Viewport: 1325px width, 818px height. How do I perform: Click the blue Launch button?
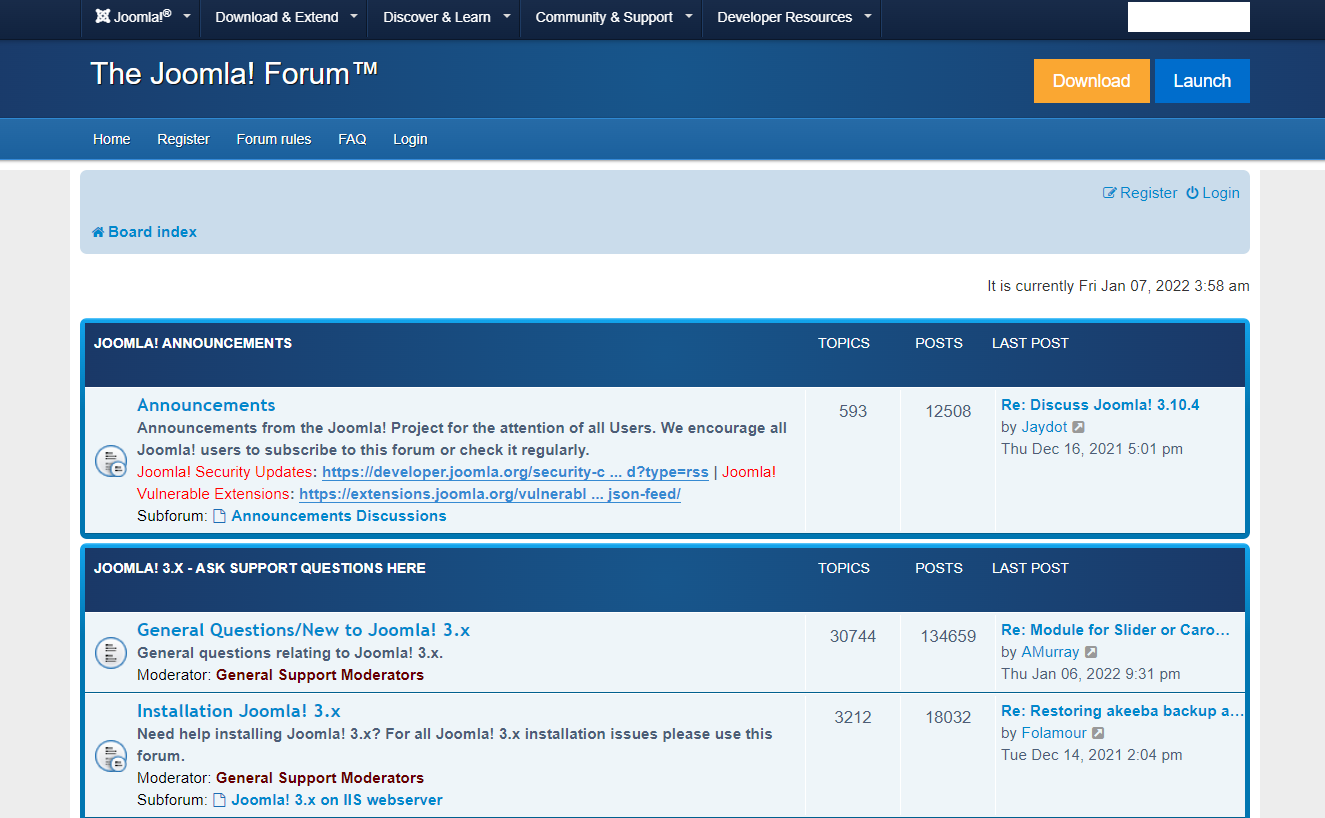(1202, 81)
